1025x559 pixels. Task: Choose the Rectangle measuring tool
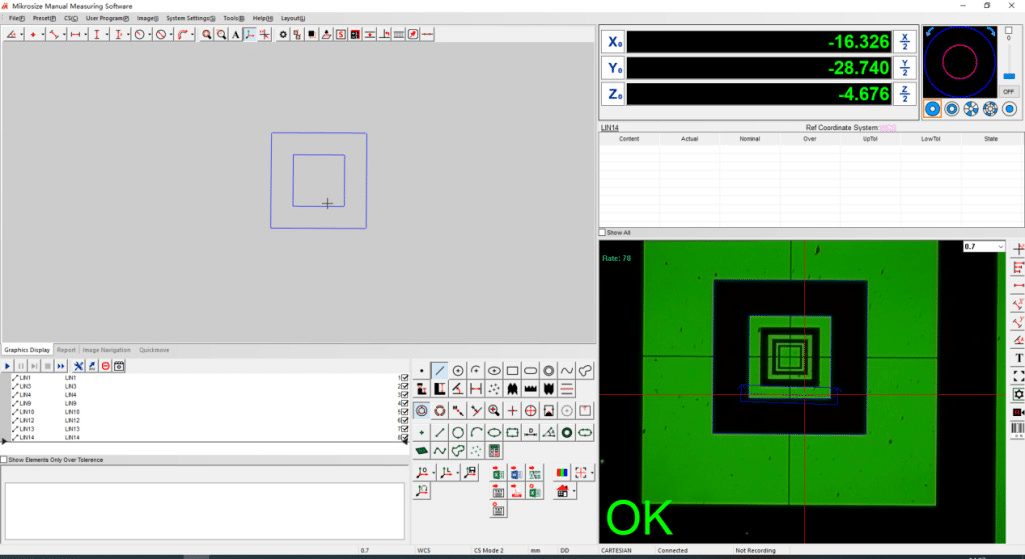[x=512, y=371]
